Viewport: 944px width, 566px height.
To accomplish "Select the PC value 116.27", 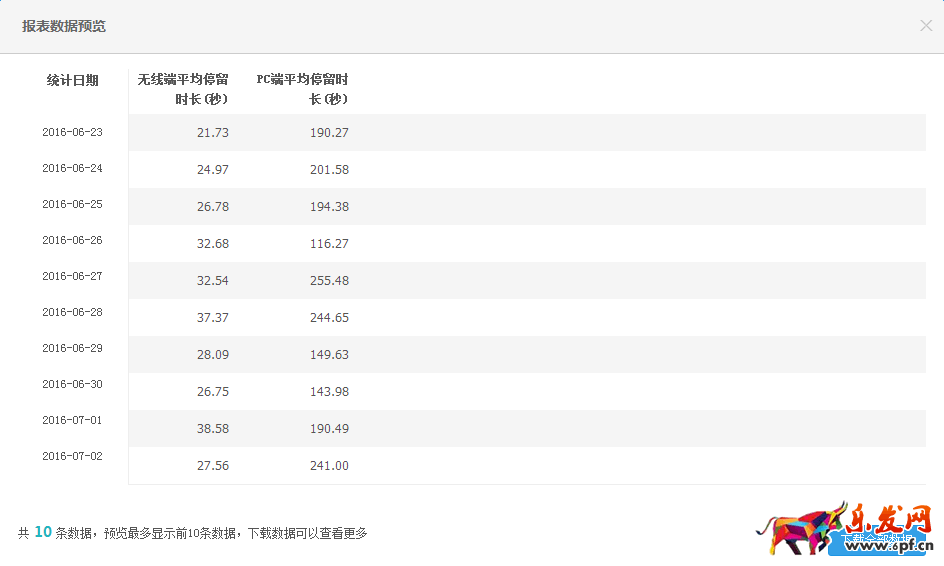I will (x=329, y=244).
